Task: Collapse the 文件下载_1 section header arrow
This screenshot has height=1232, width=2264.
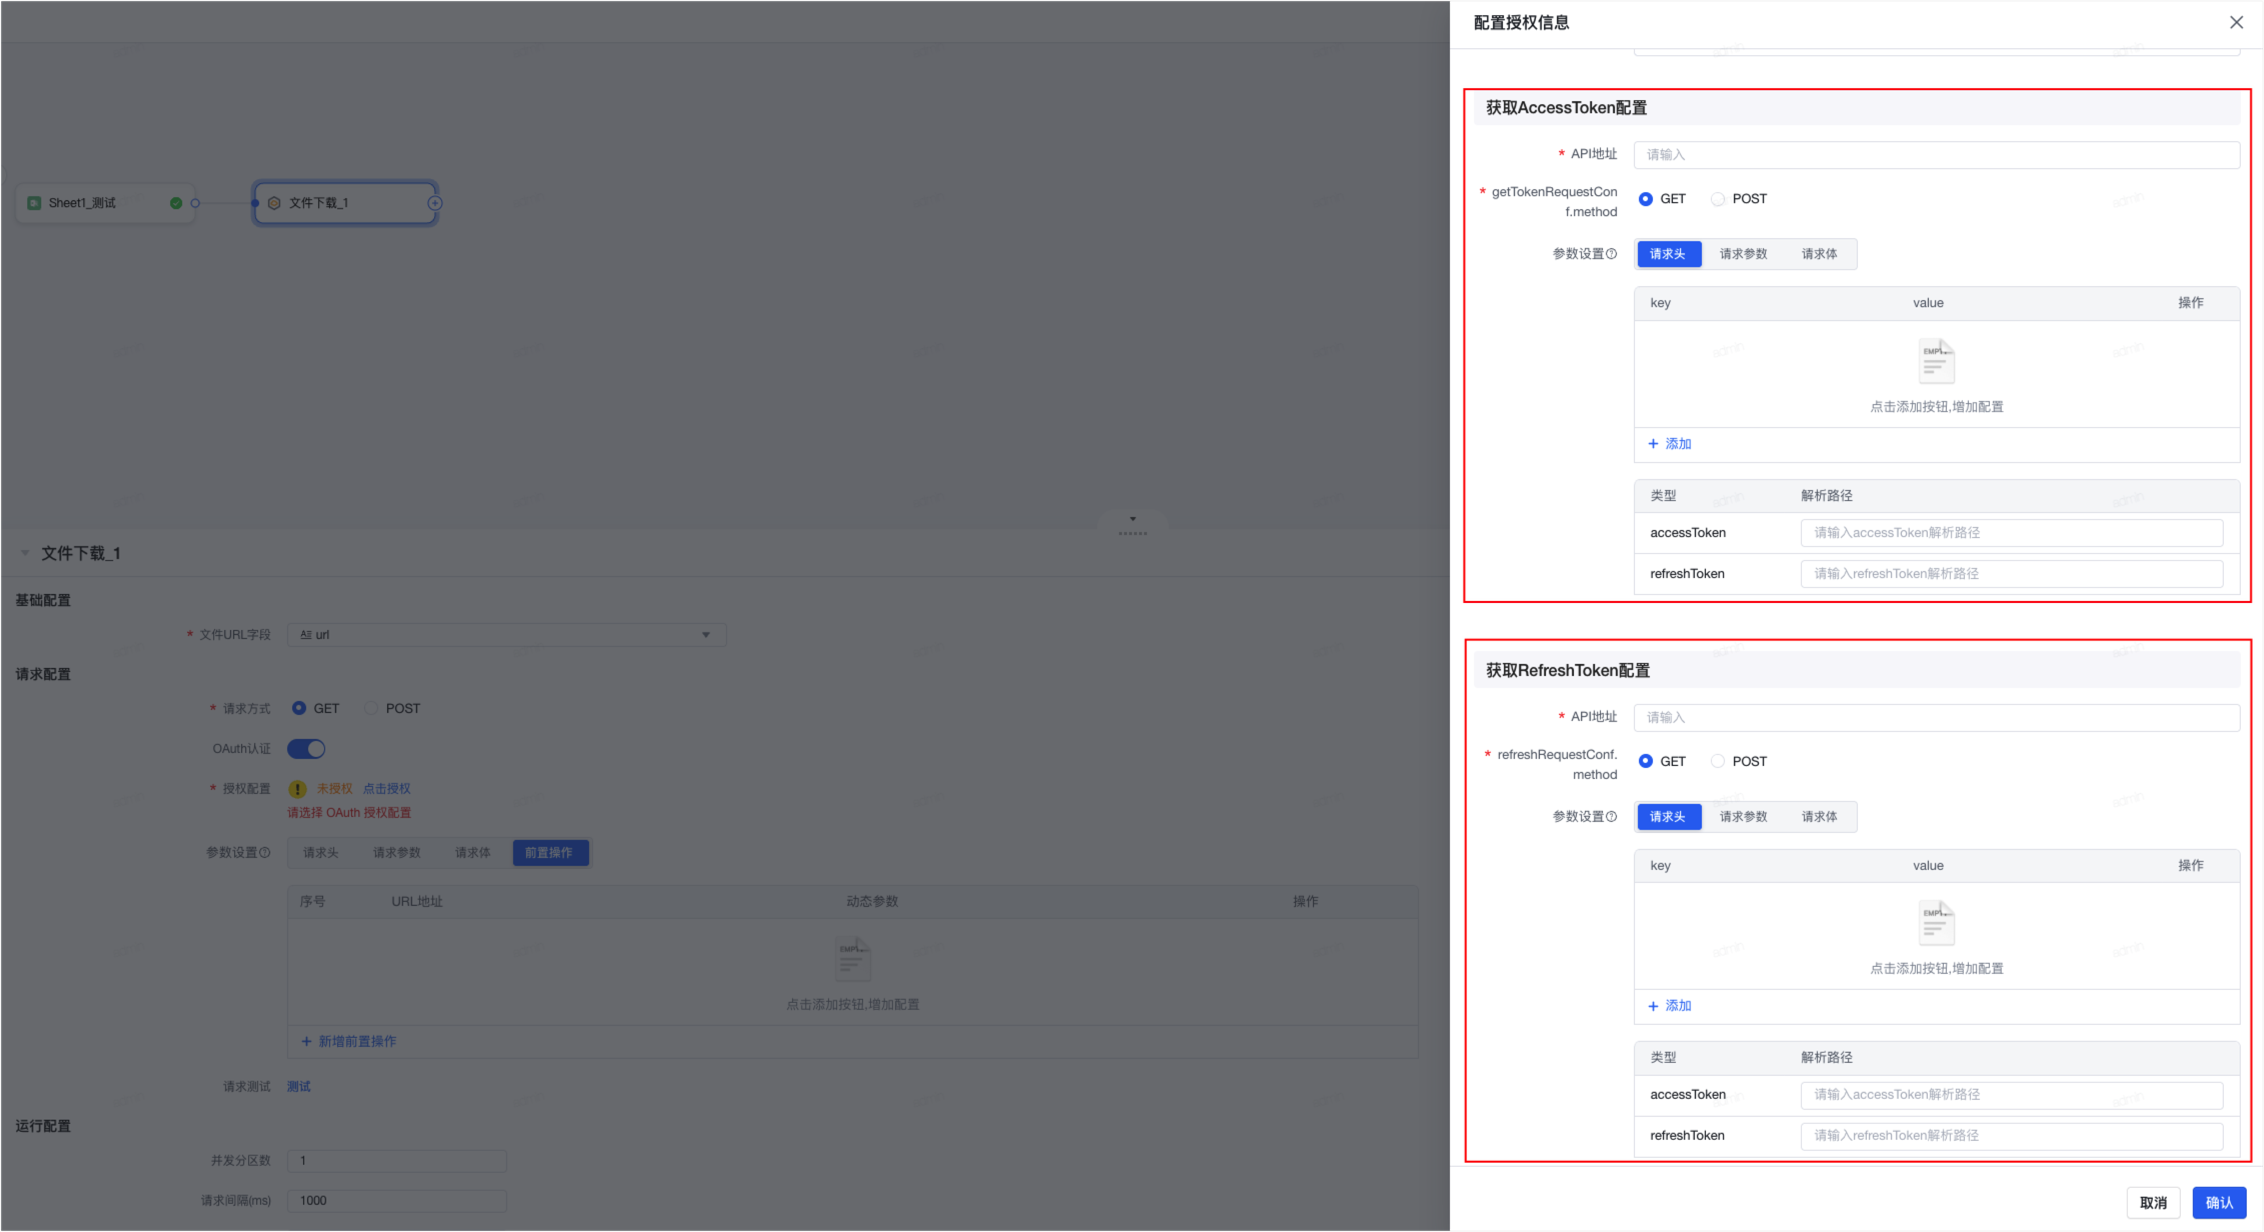Action: 25,553
